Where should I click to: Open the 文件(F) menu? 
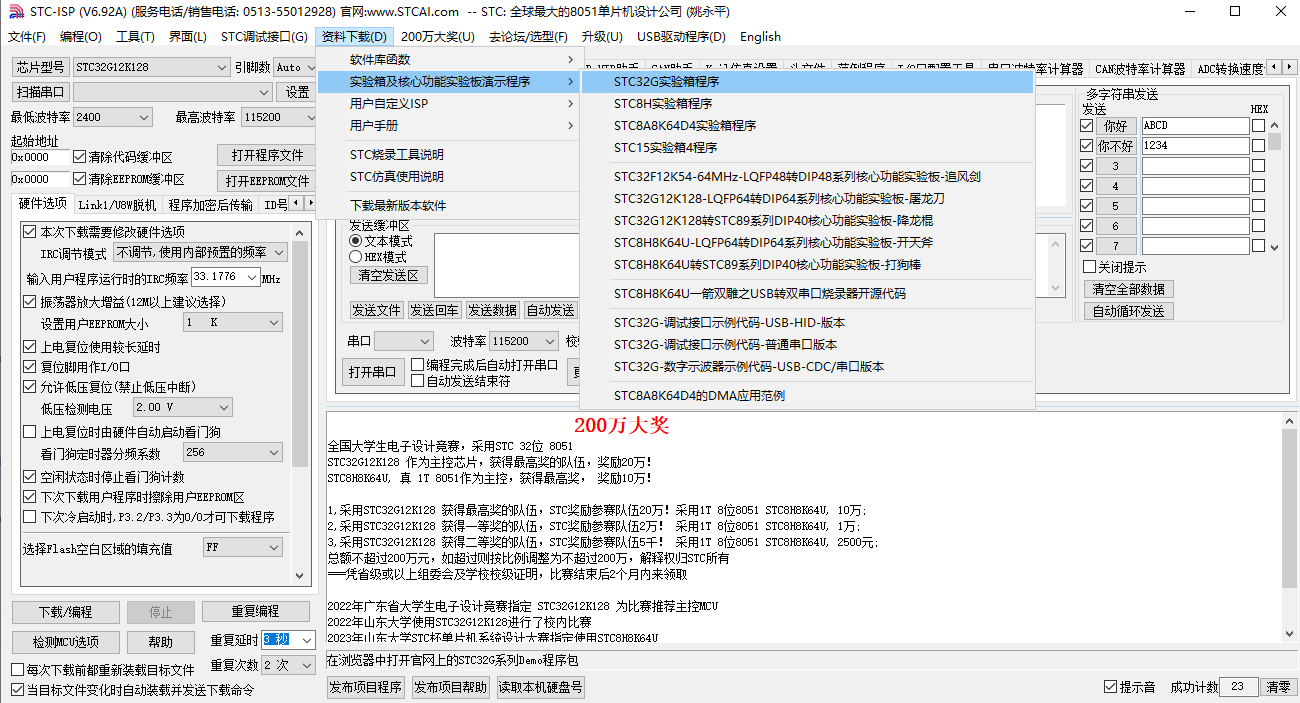point(27,37)
